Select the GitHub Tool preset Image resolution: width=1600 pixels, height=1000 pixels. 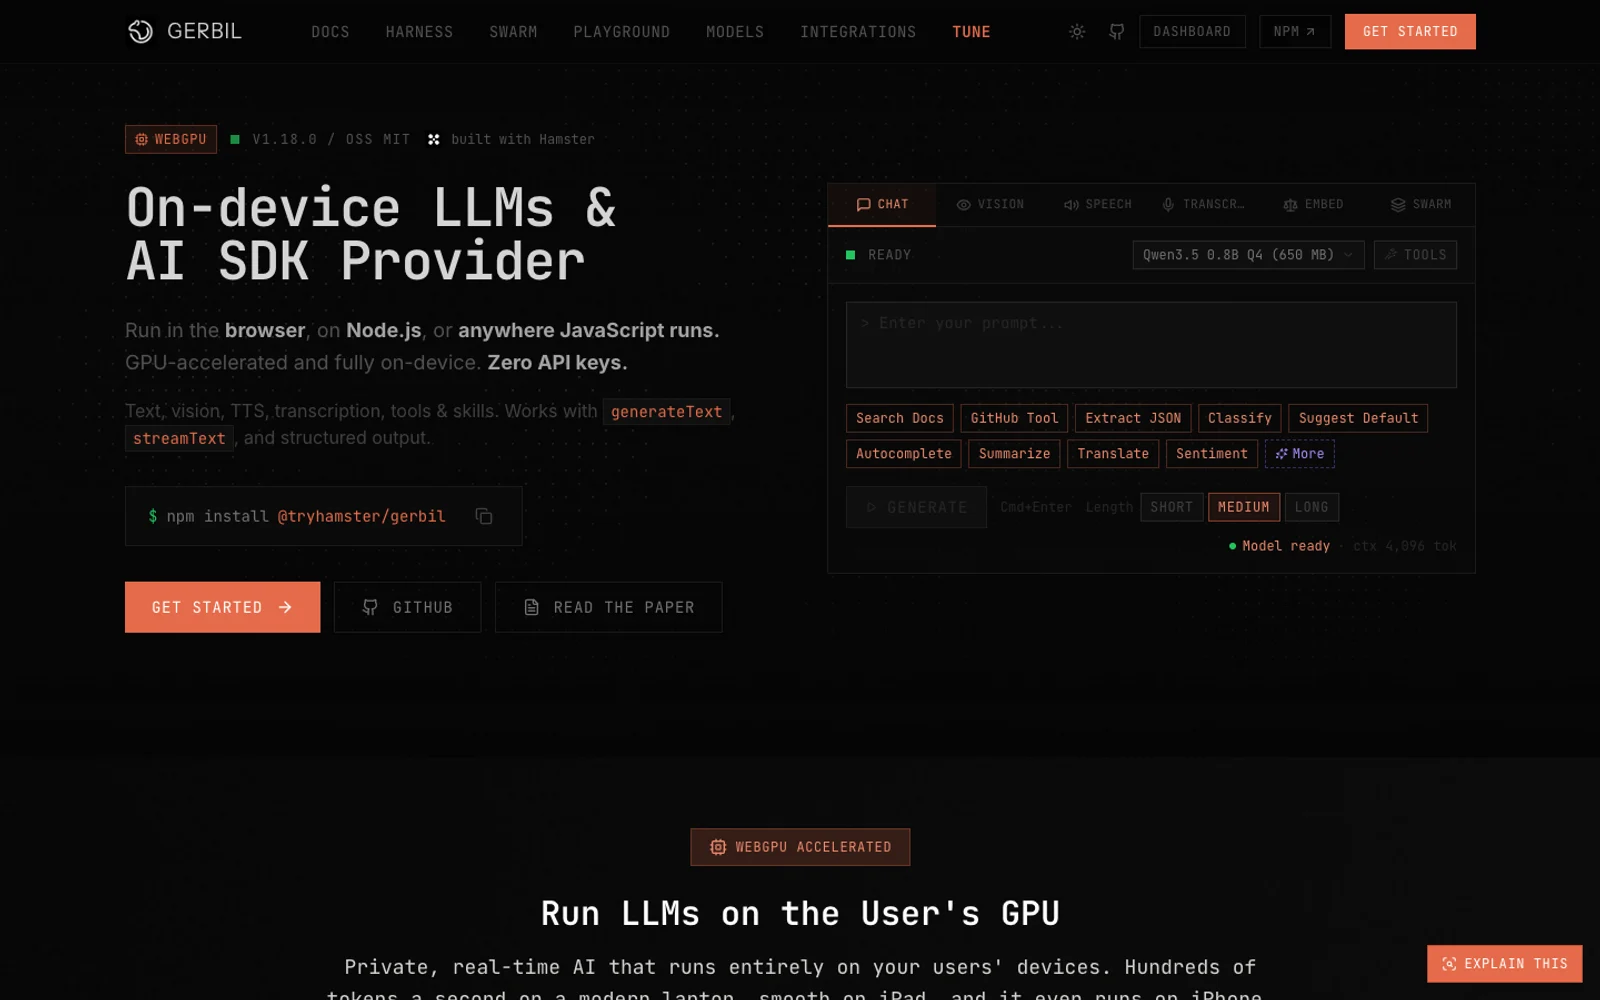point(1014,418)
